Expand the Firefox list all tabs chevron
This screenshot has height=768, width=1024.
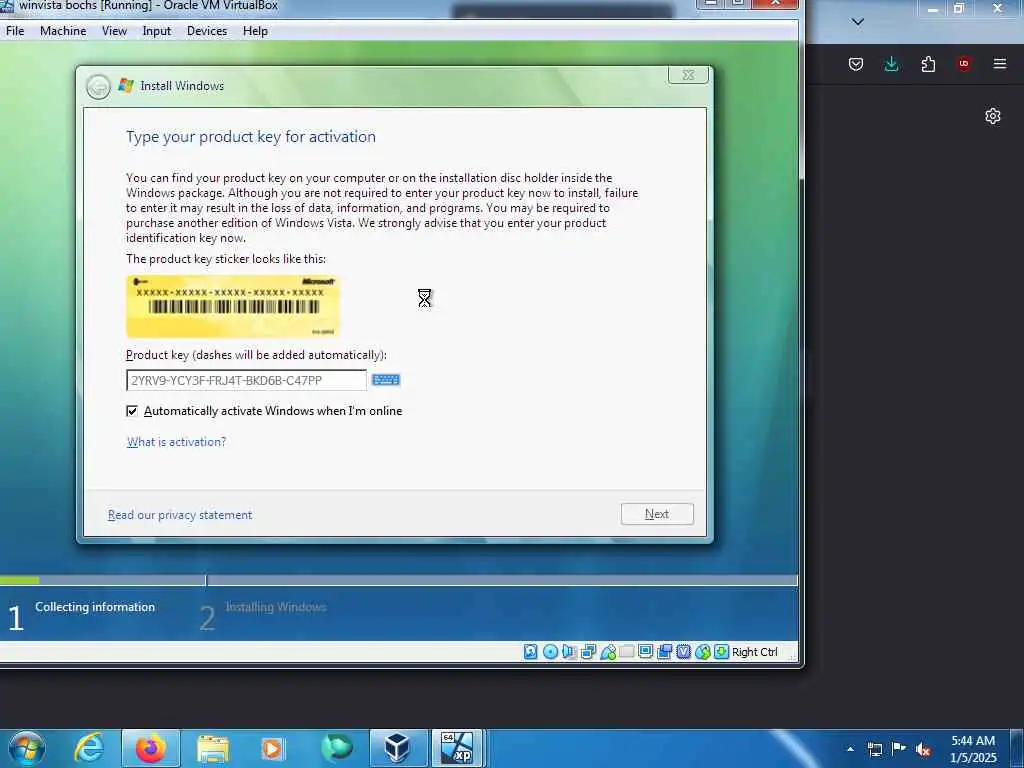tap(858, 22)
